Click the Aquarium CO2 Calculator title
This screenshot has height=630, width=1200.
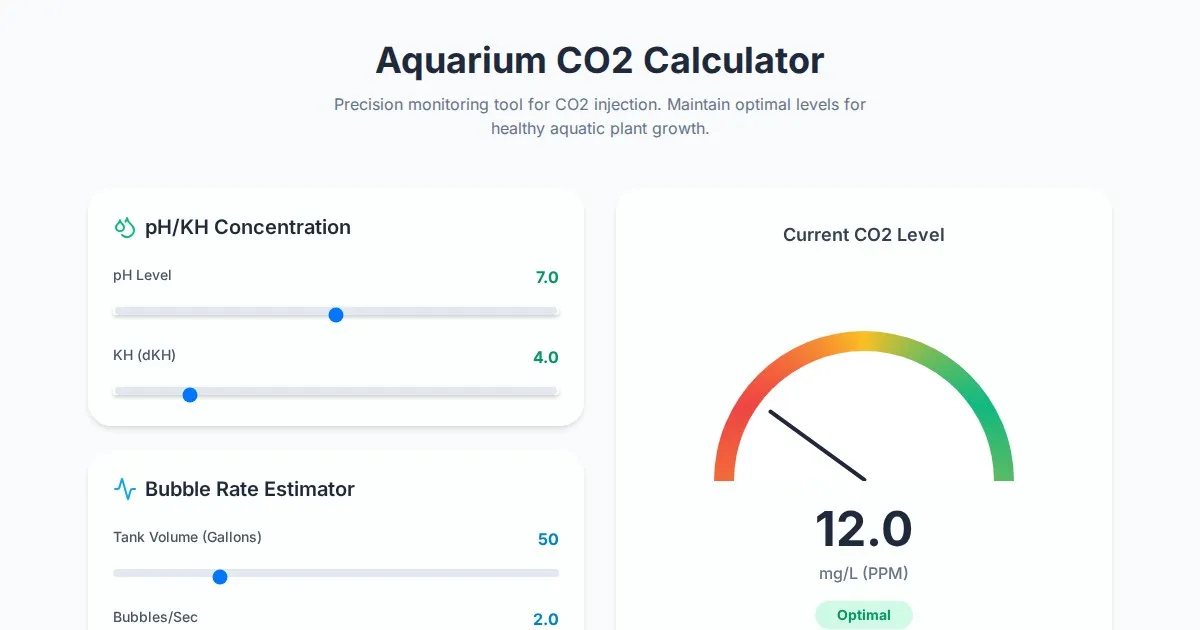coord(600,61)
